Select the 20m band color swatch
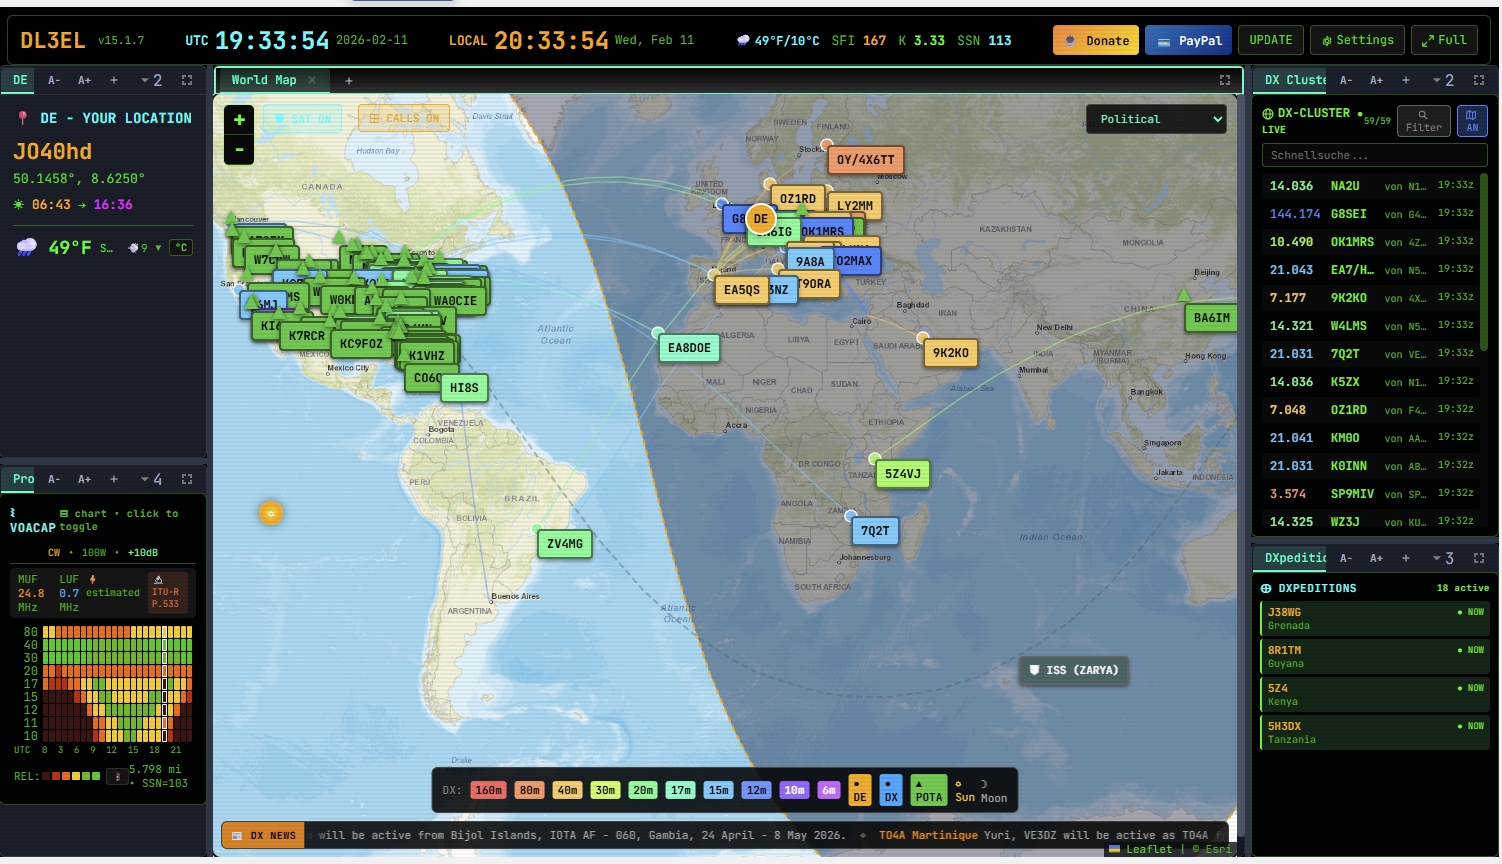1502x864 pixels. point(643,790)
